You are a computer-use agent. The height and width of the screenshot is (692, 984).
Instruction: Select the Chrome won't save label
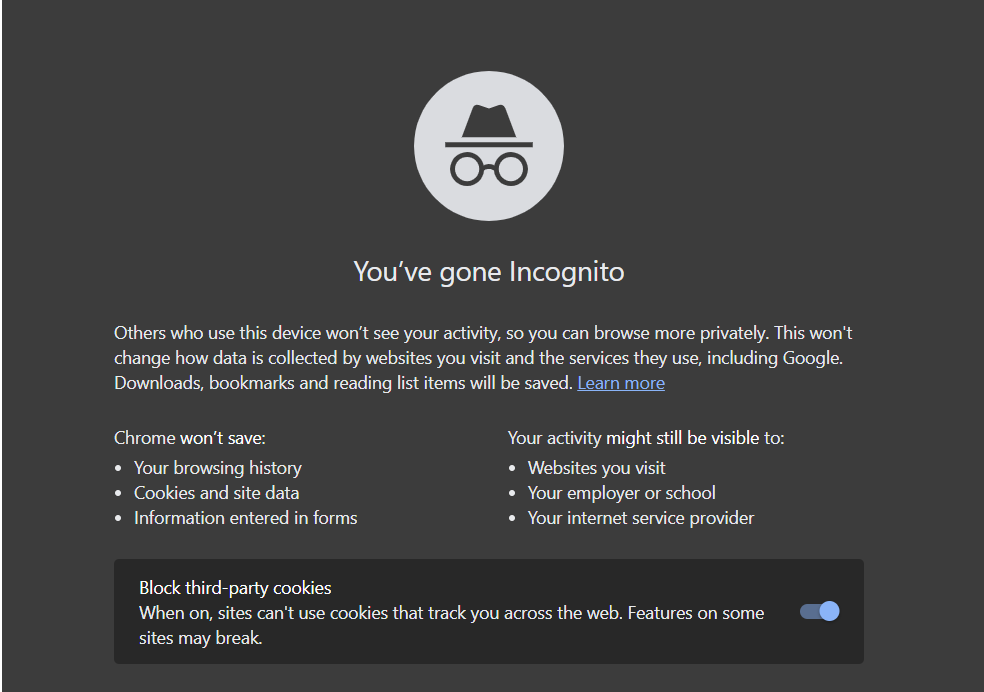point(165,437)
